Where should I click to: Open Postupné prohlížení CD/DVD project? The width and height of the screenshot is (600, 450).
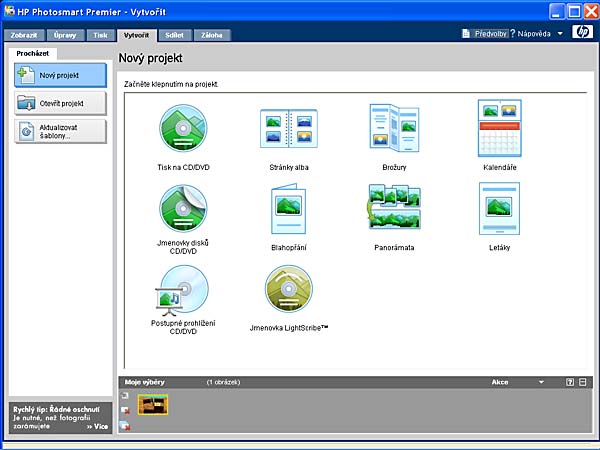coord(184,289)
